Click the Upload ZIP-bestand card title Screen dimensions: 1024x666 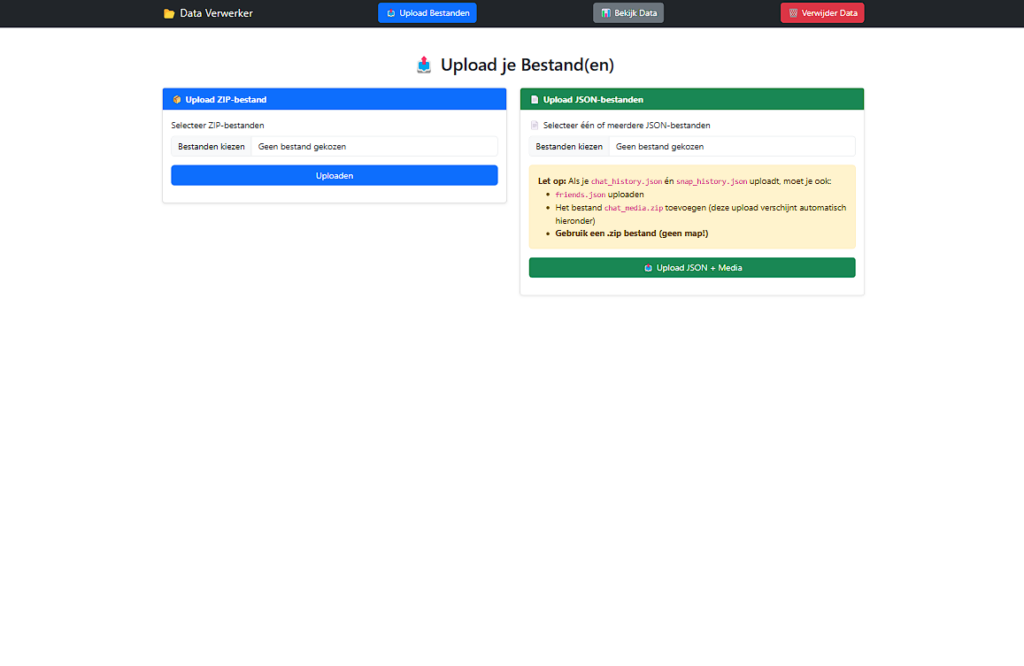point(226,100)
